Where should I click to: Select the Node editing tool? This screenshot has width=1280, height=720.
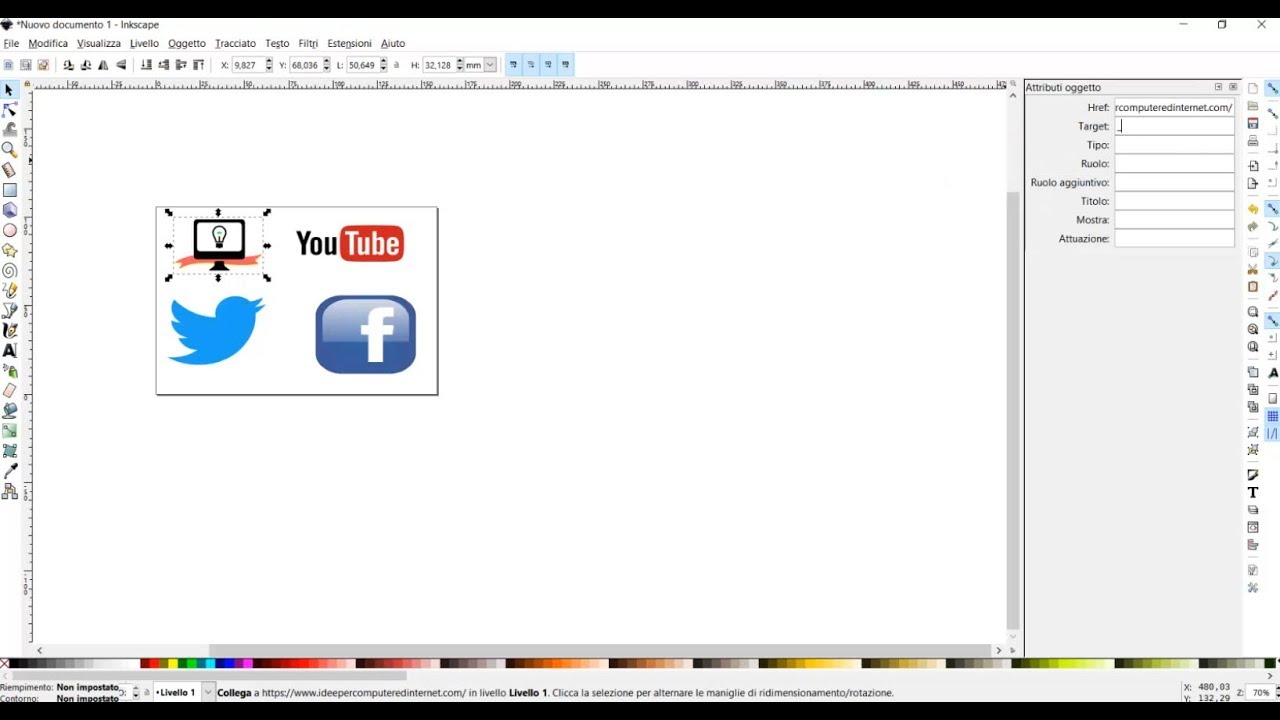click(9, 110)
